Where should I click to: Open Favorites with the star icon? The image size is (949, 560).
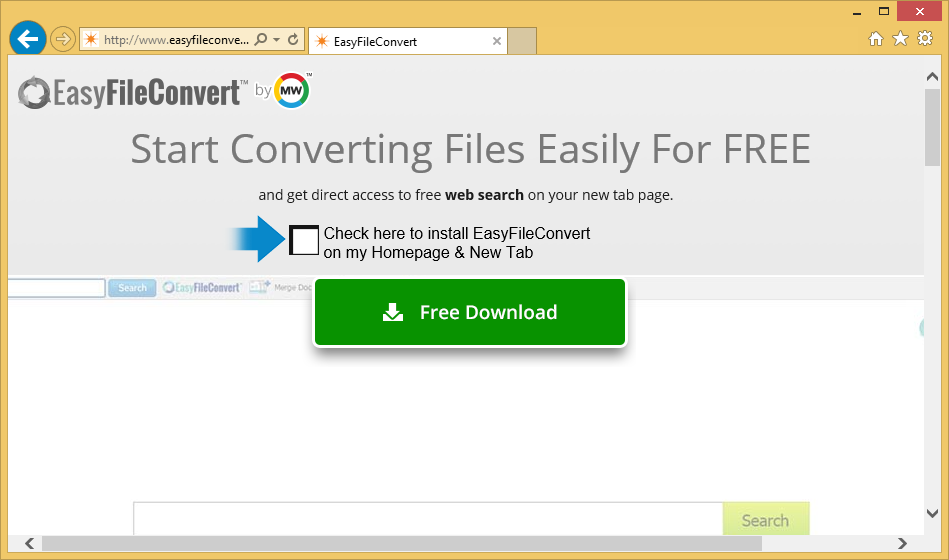pos(901,39)
